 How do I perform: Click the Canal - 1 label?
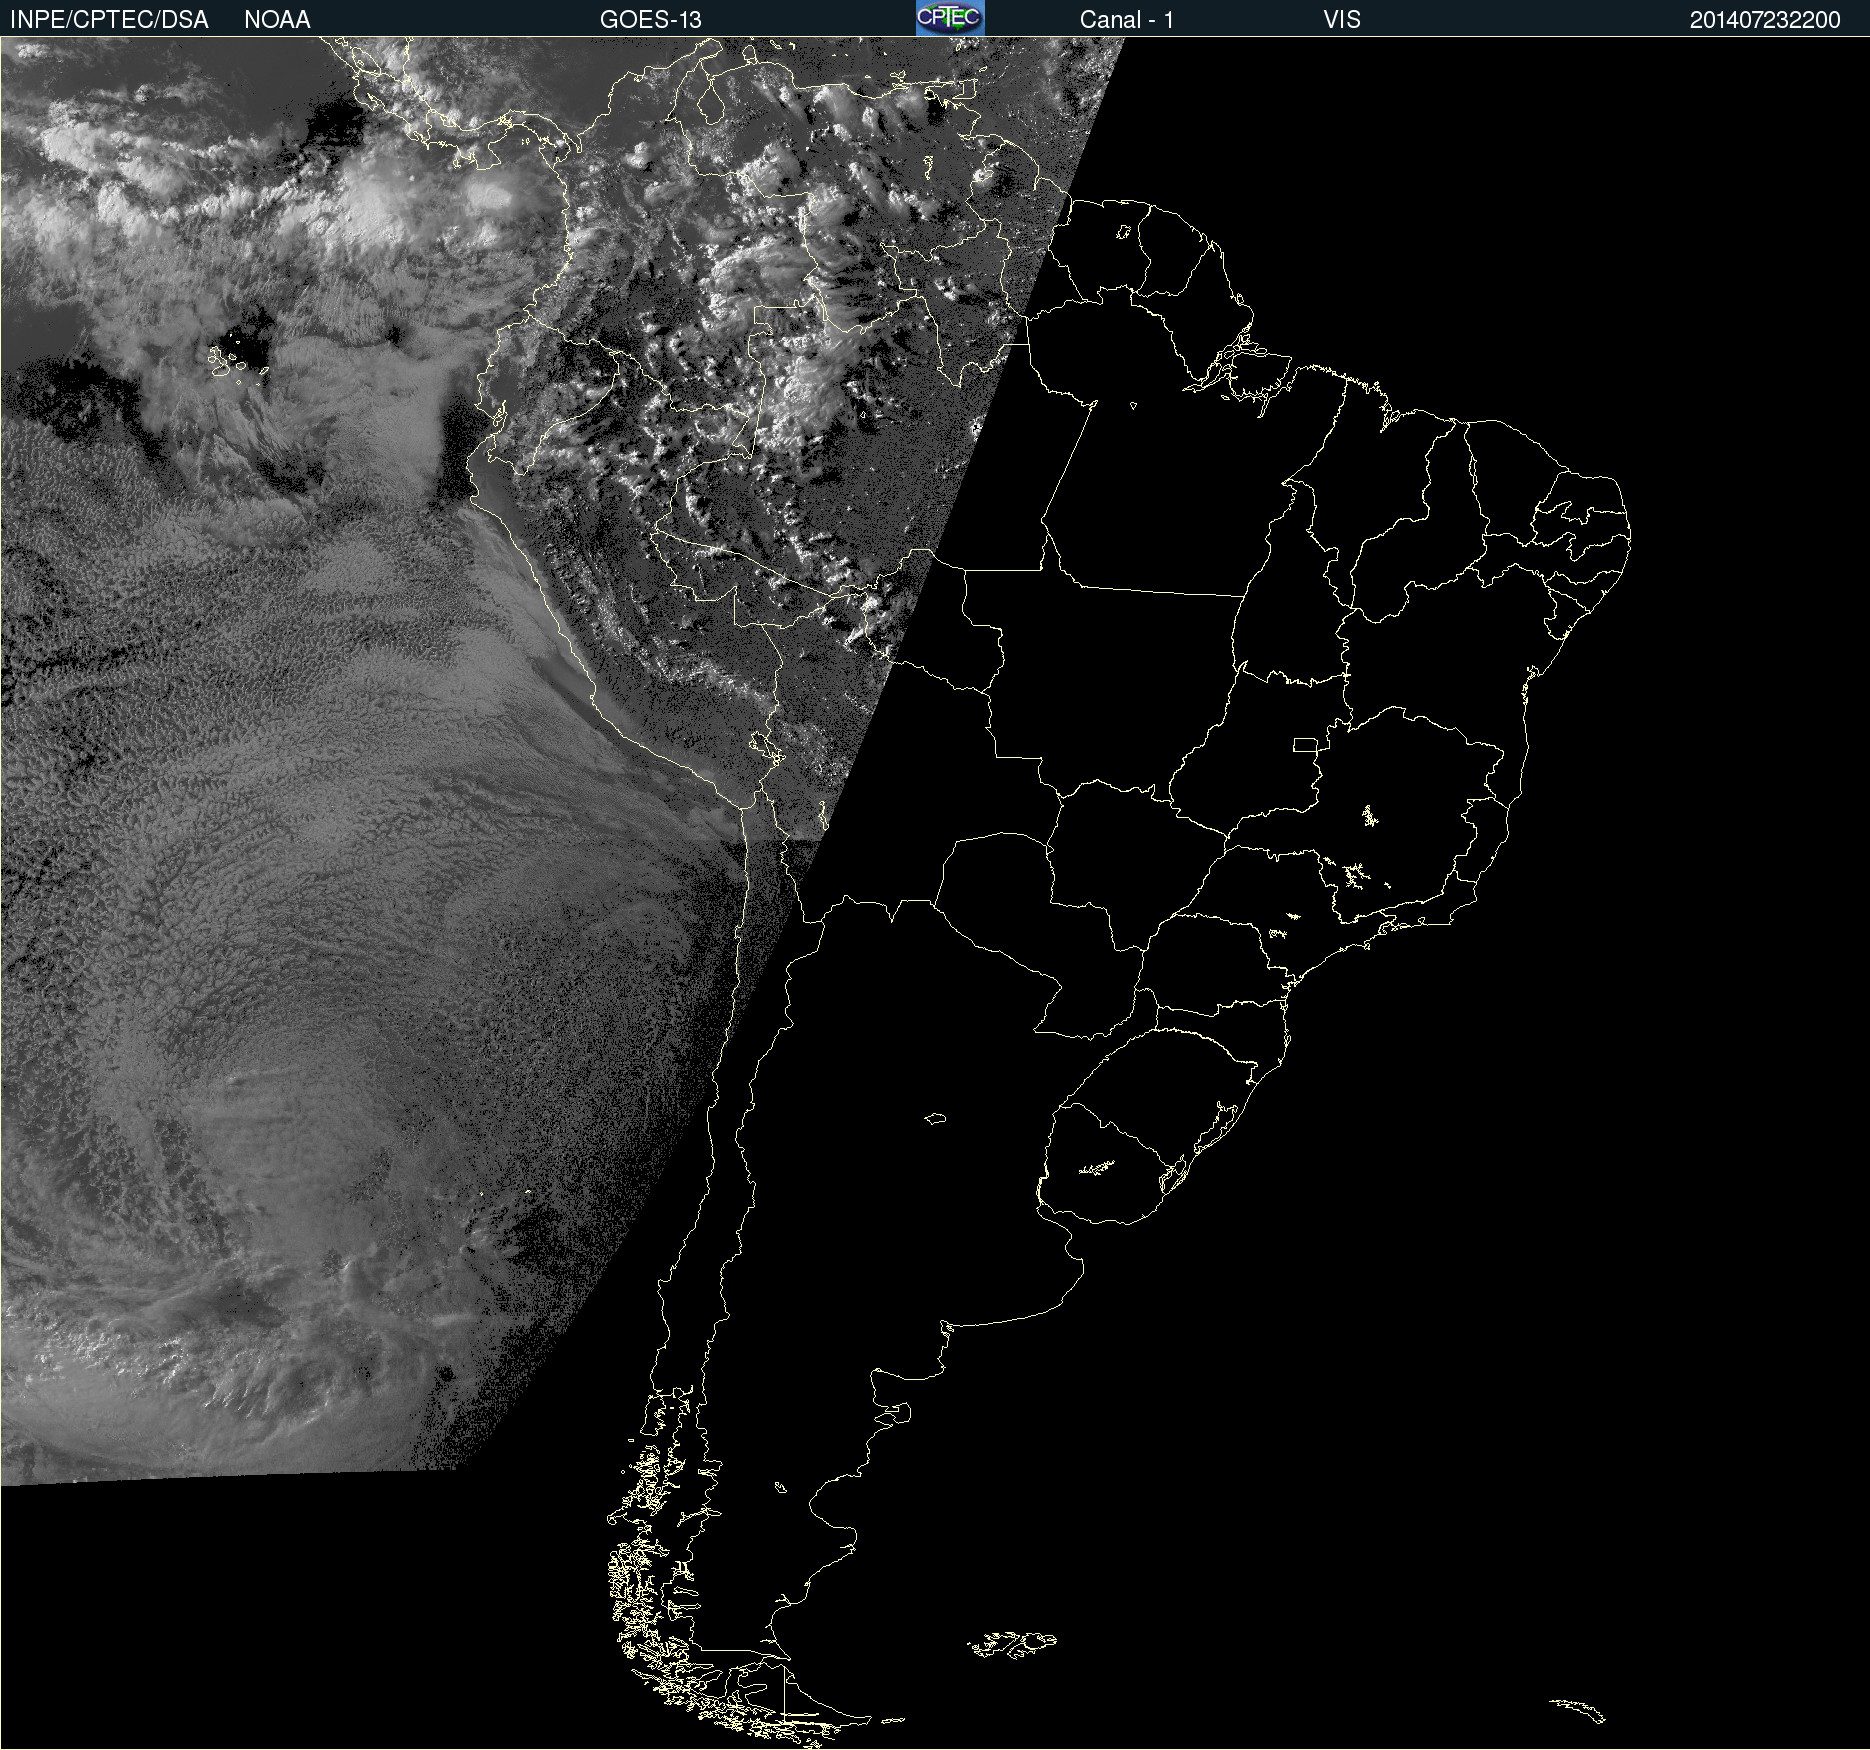click(x=1126, y=20)
